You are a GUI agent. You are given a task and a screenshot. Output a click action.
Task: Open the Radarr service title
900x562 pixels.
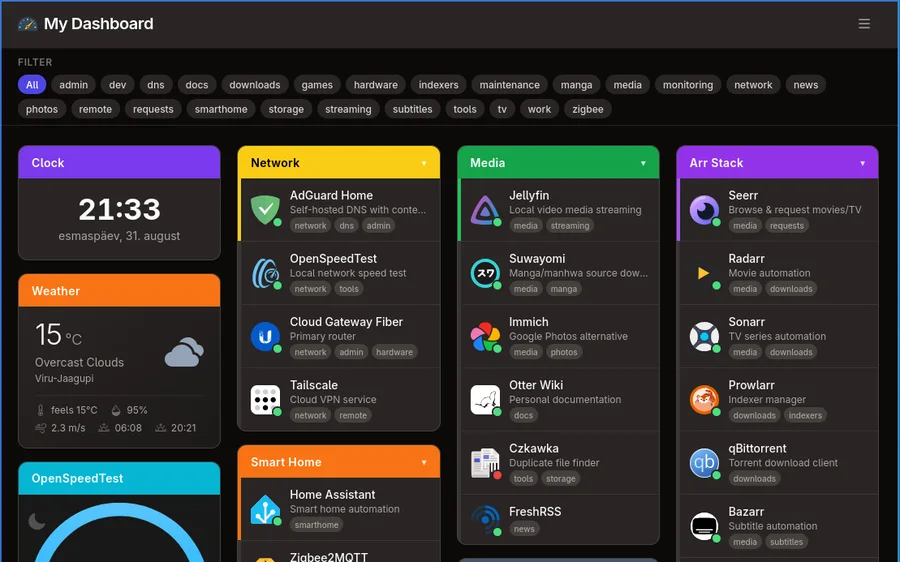pos(746,259)
